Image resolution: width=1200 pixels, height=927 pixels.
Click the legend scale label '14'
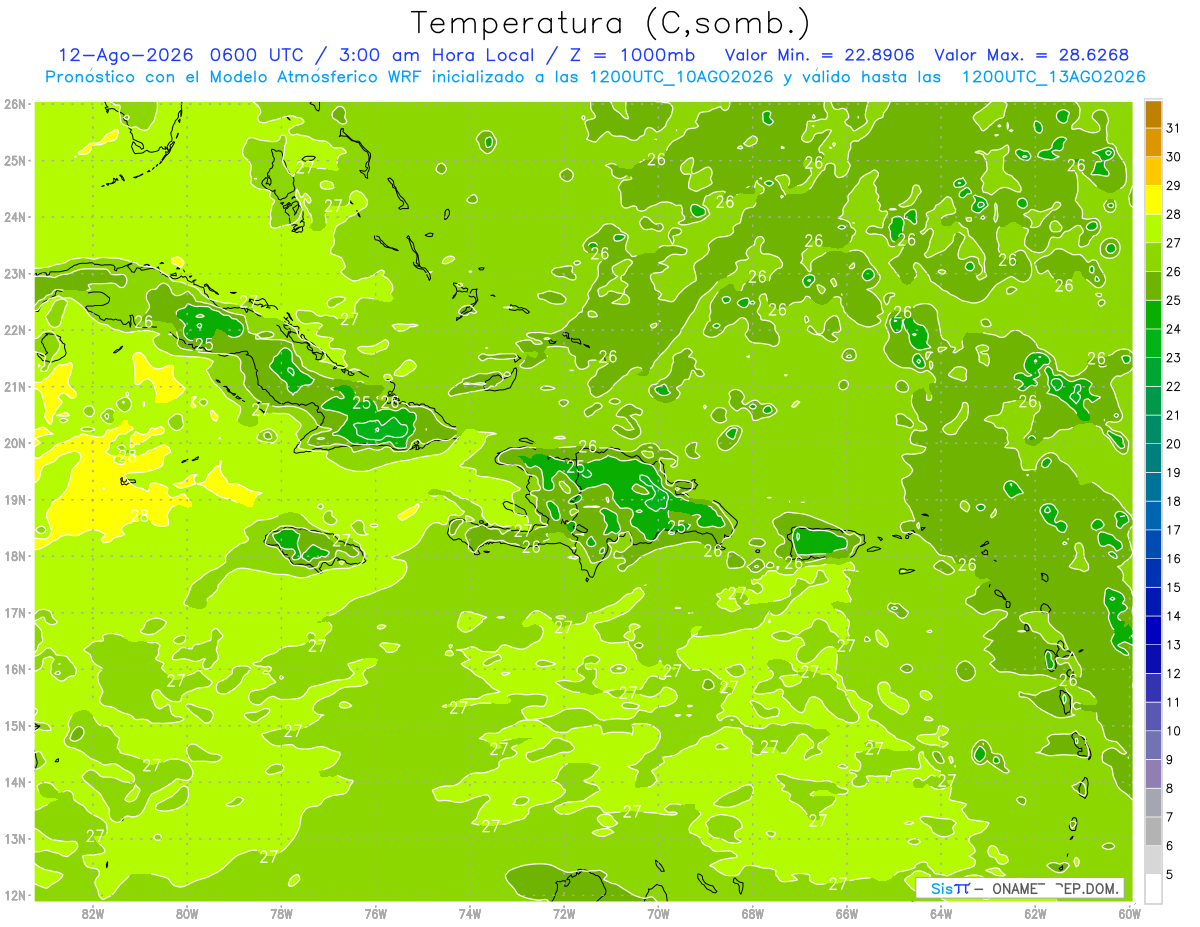[x=1174, y=616]
